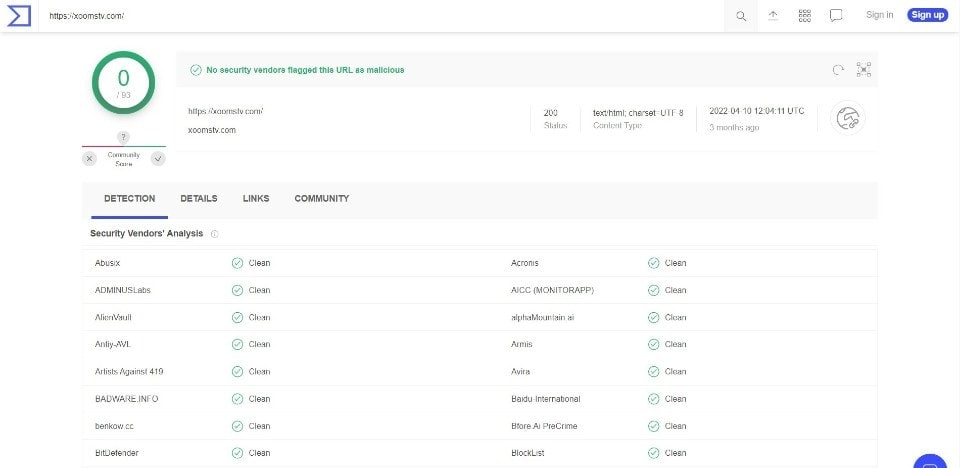Click info icon beside Security Vendors' Analysis
This screenshot has height=468, width=960.
coord(214,234)
